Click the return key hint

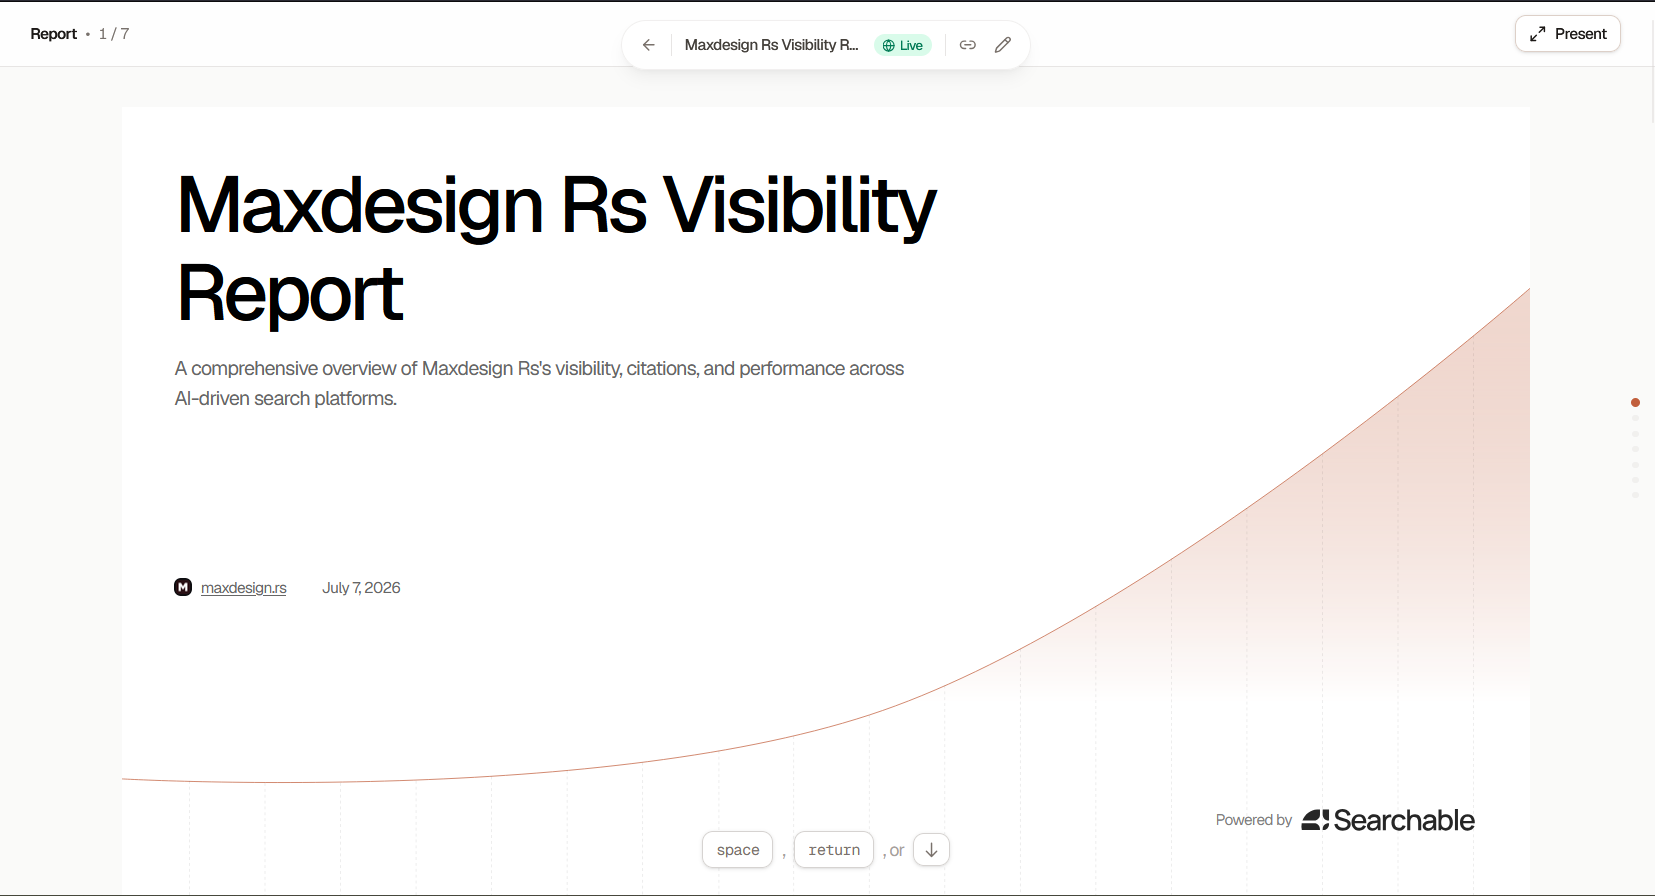834,850
